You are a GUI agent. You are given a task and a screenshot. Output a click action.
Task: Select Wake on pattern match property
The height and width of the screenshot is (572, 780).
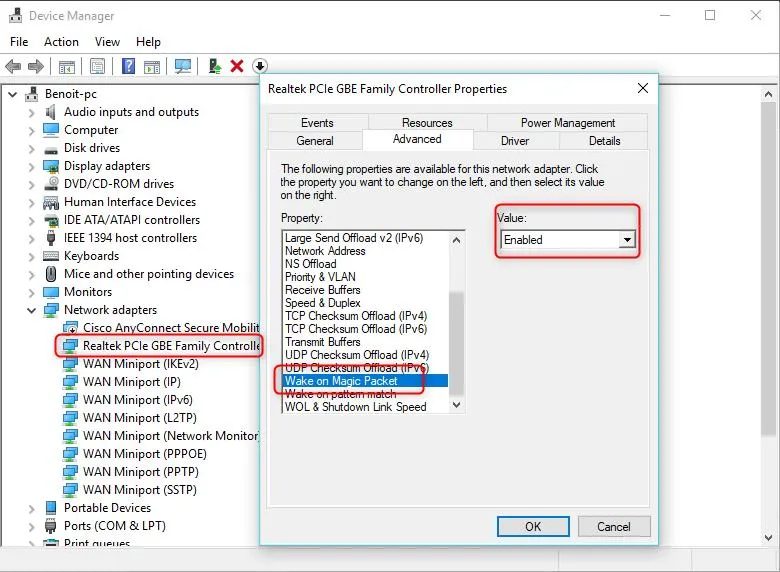coord(366,394)
